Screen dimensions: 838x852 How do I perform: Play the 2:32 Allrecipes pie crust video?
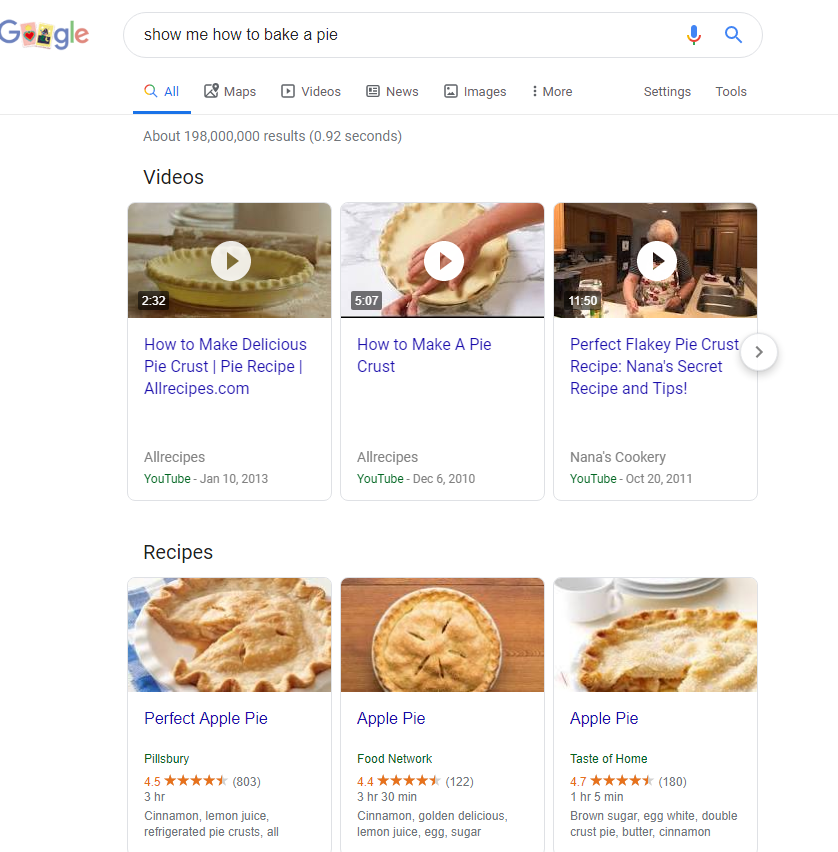229,260
